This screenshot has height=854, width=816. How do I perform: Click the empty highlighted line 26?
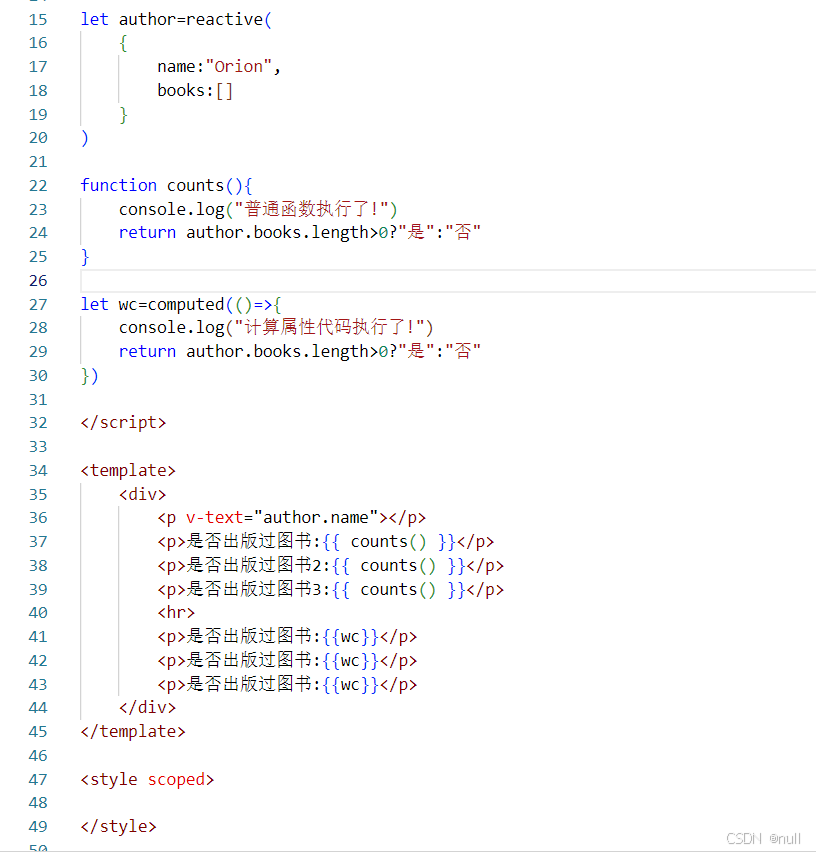pyautogui.click(x=448, y=280)
